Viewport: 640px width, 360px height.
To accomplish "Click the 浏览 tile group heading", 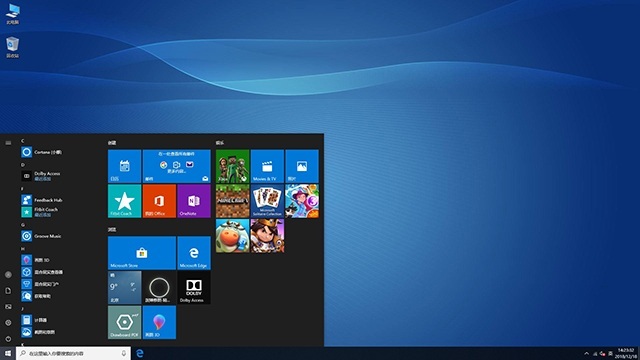I will [x=112, y=230].
